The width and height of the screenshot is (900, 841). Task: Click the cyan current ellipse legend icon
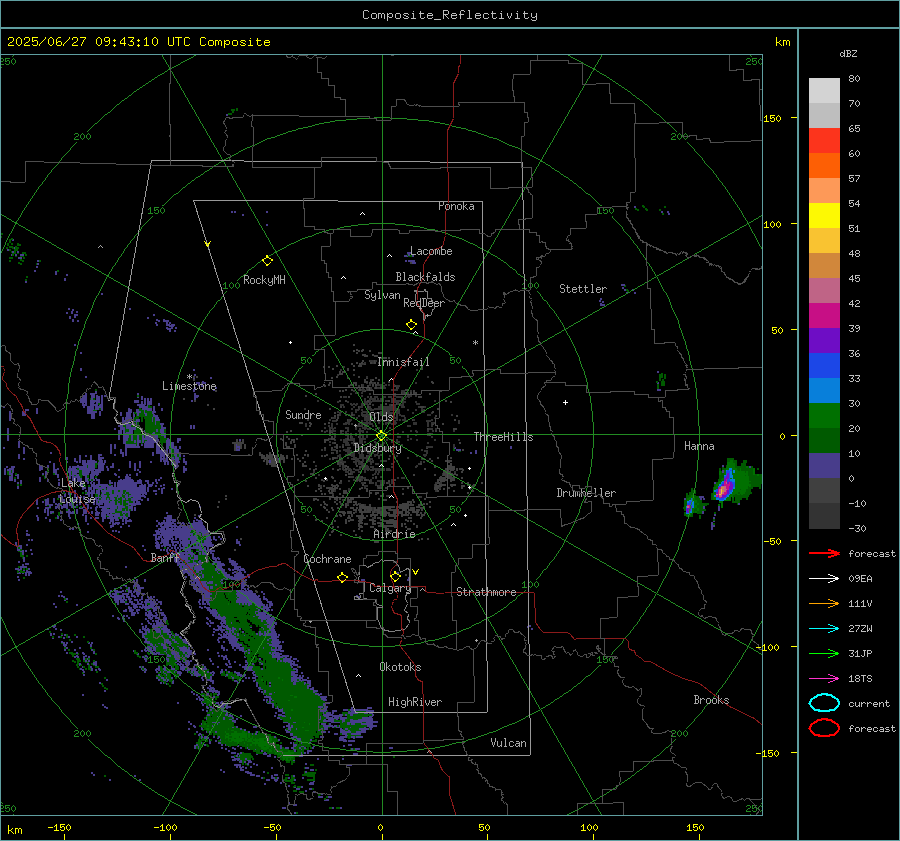point(824,703)
